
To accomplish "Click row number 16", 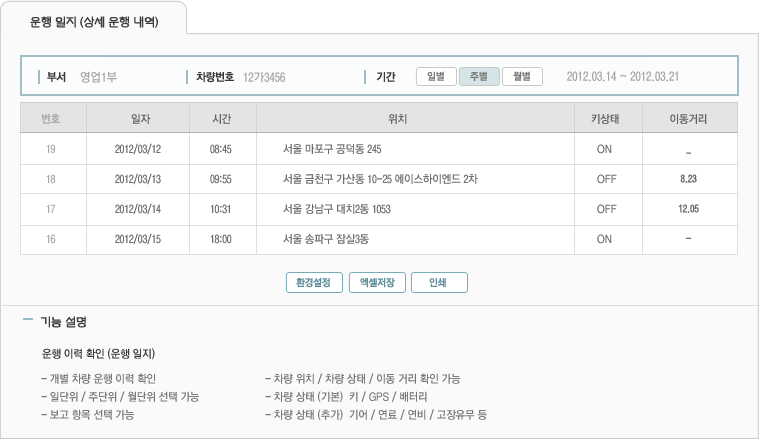I will pos(51,239).
